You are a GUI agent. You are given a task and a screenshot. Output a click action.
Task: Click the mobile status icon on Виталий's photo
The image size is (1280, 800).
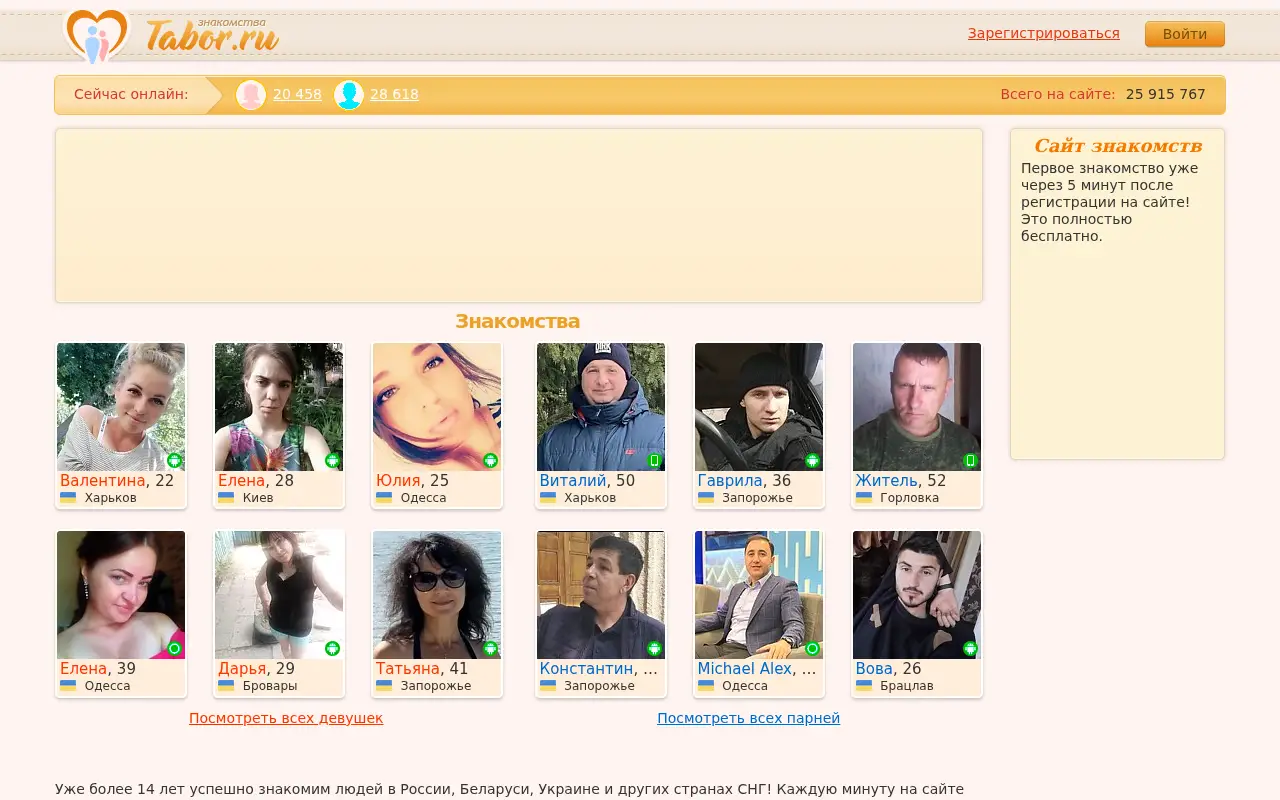655,460
